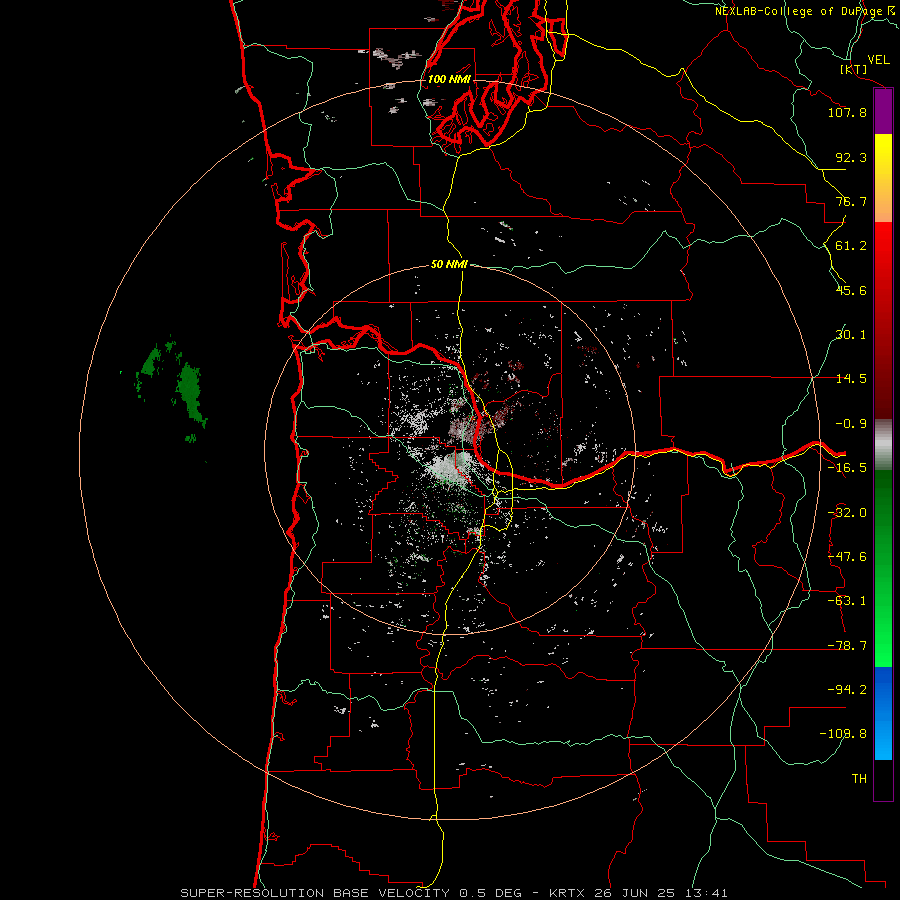This screenshot has width=900, height=900.
Task: Click the 100 NMI range ring label
Action: (449, 79)
